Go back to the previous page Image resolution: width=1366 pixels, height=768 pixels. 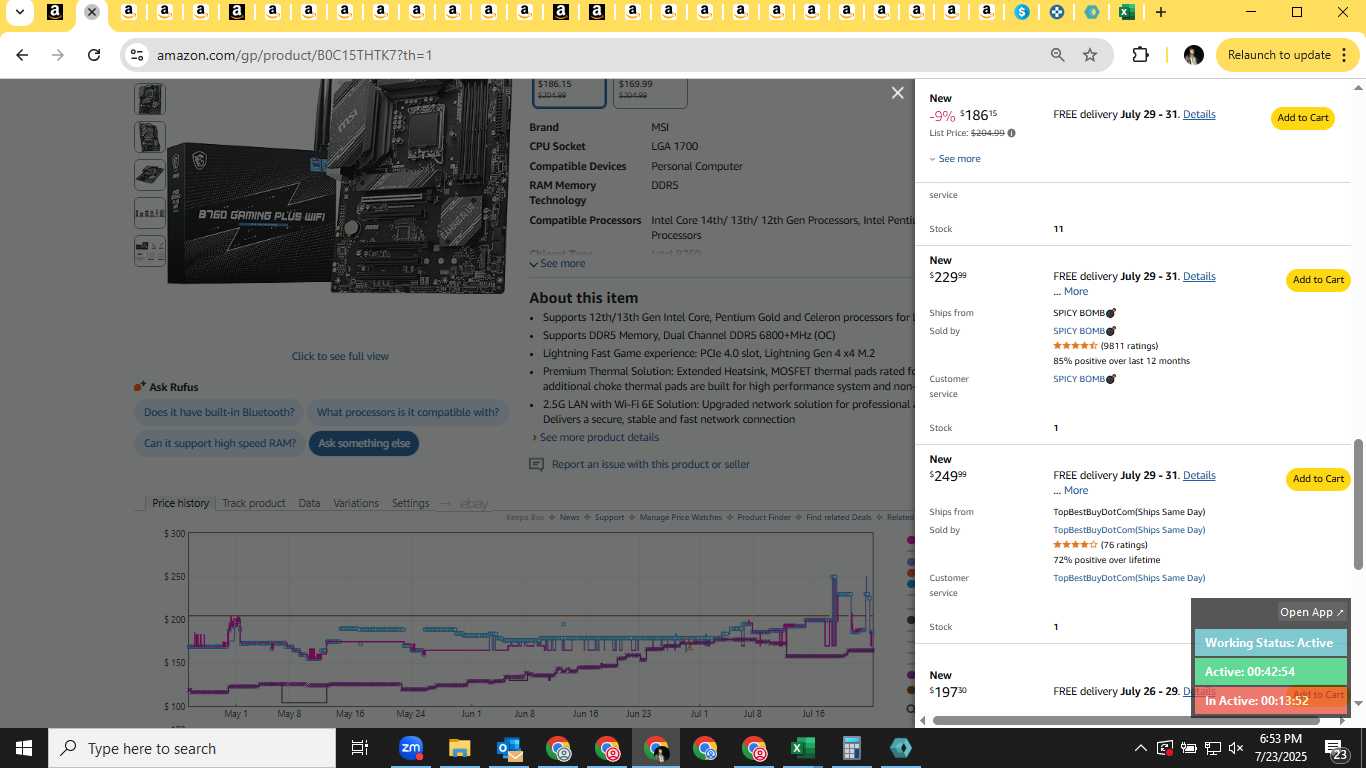tap(22, 55)
